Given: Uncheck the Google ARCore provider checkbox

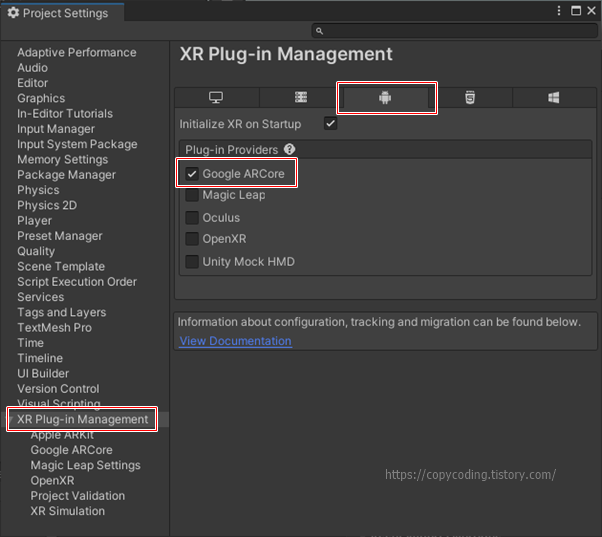Looking at the screenshot, I should [192, 174].
